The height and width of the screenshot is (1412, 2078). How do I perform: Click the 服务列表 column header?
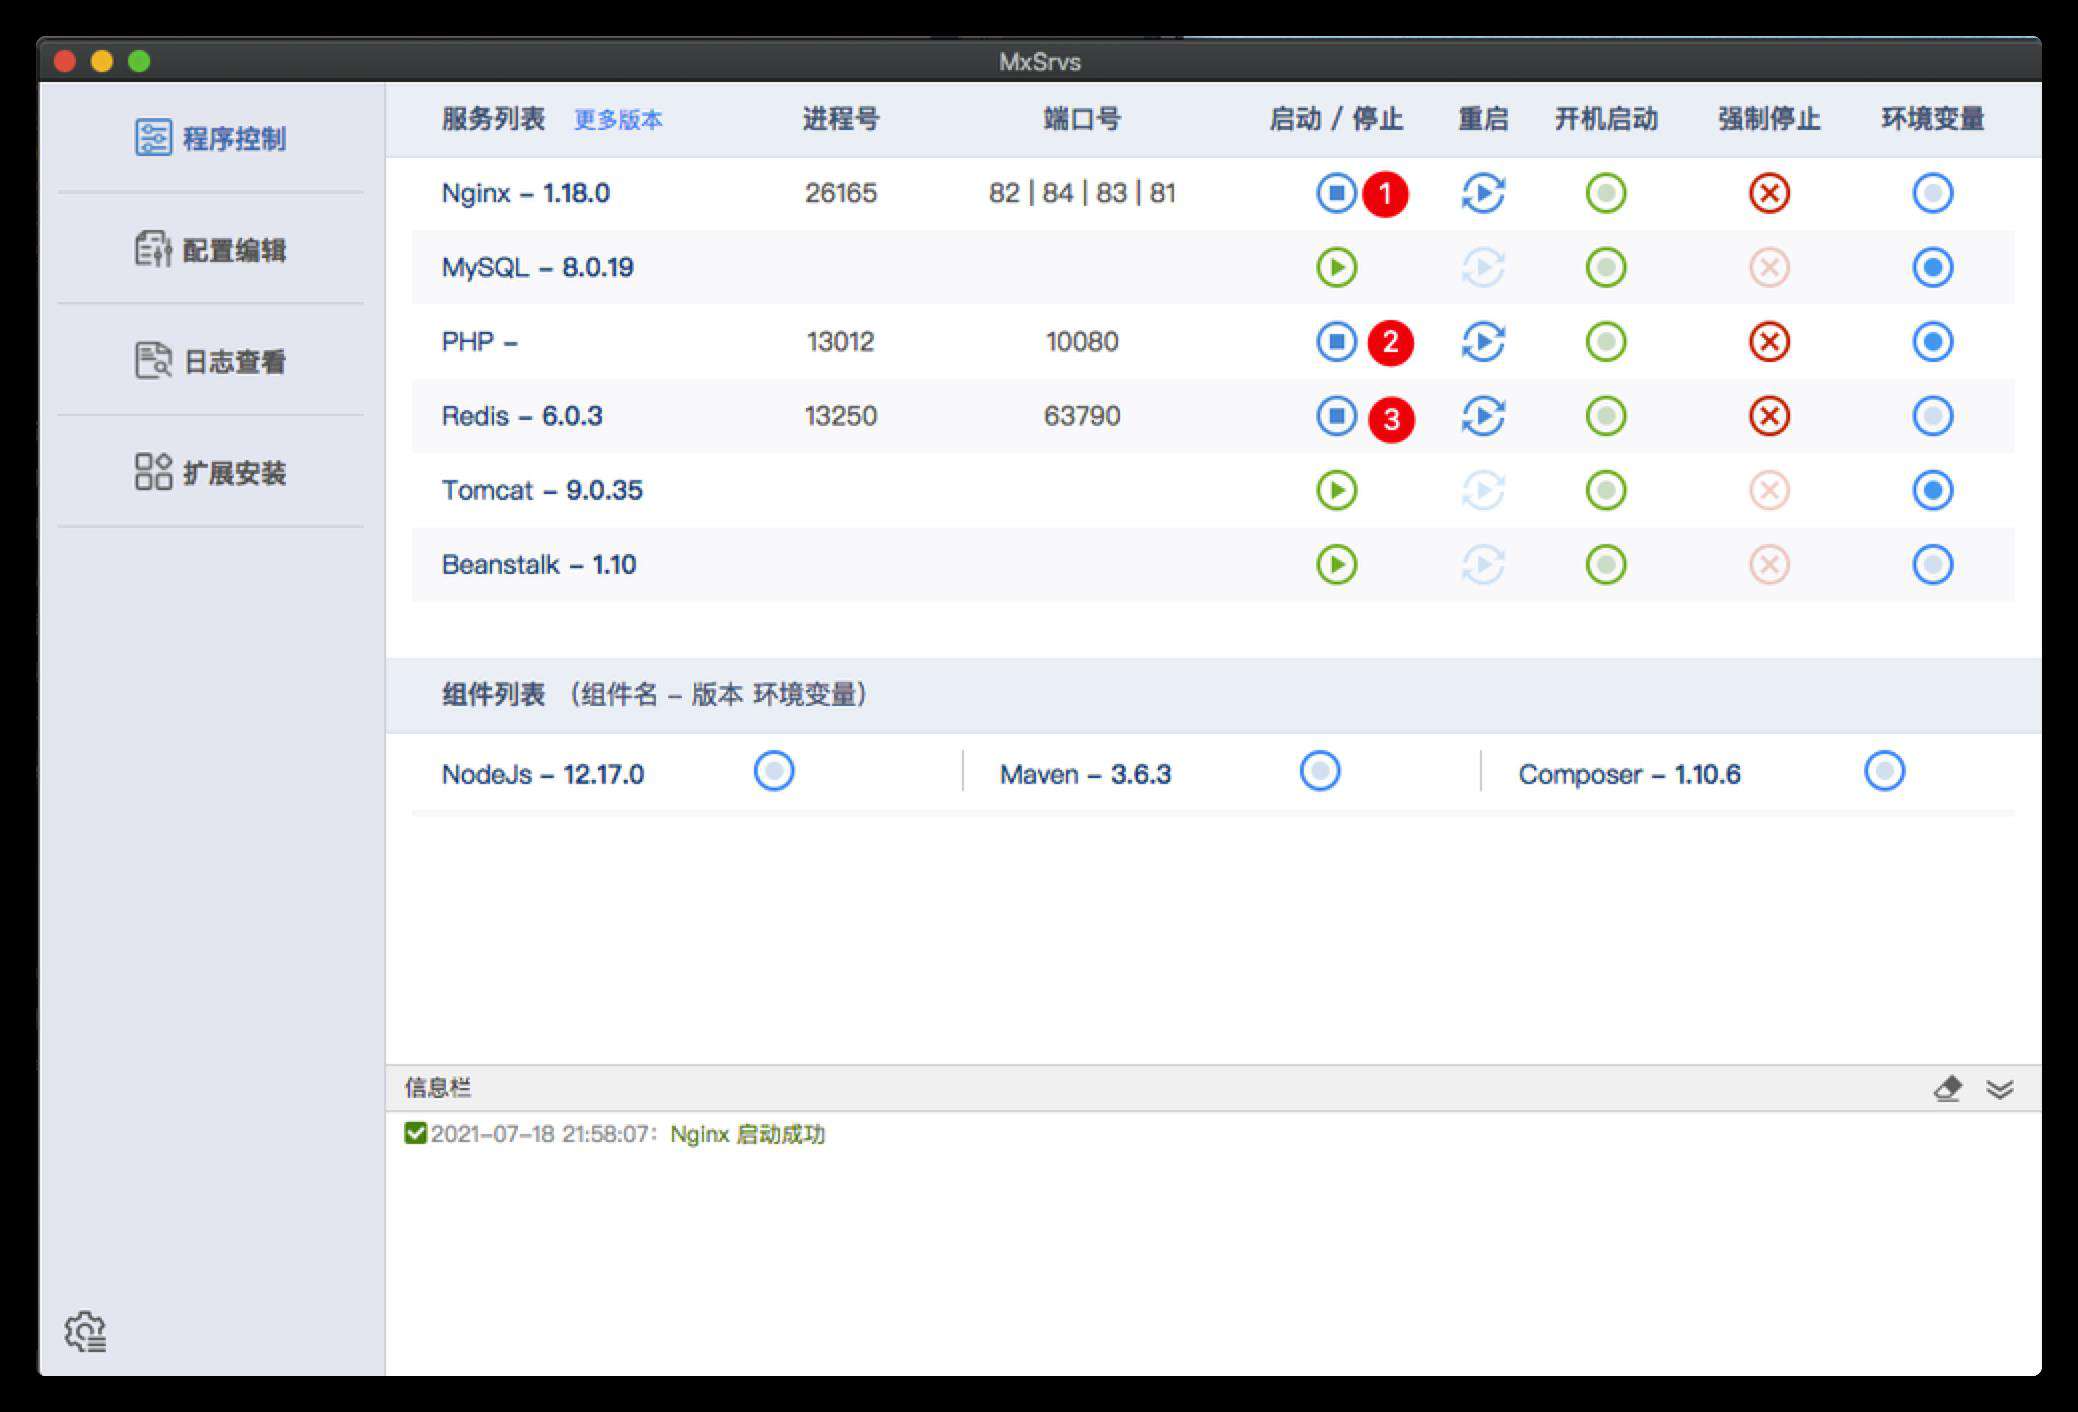click(x=493, y=119)
